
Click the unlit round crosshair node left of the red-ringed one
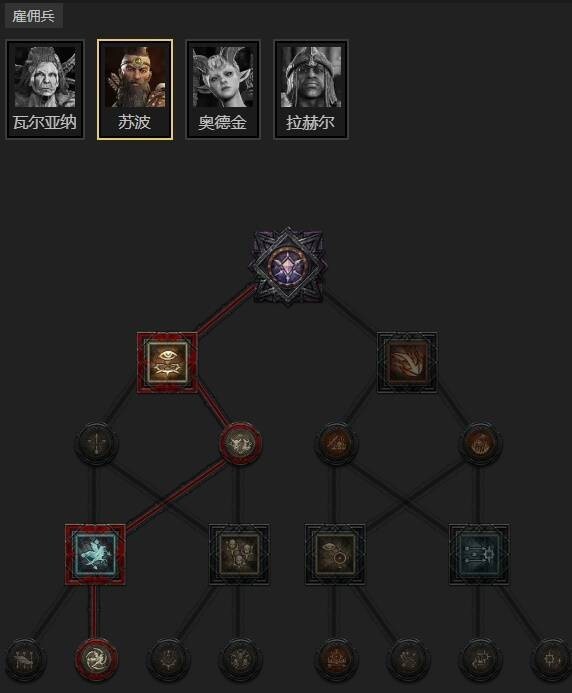pos(96,444)
